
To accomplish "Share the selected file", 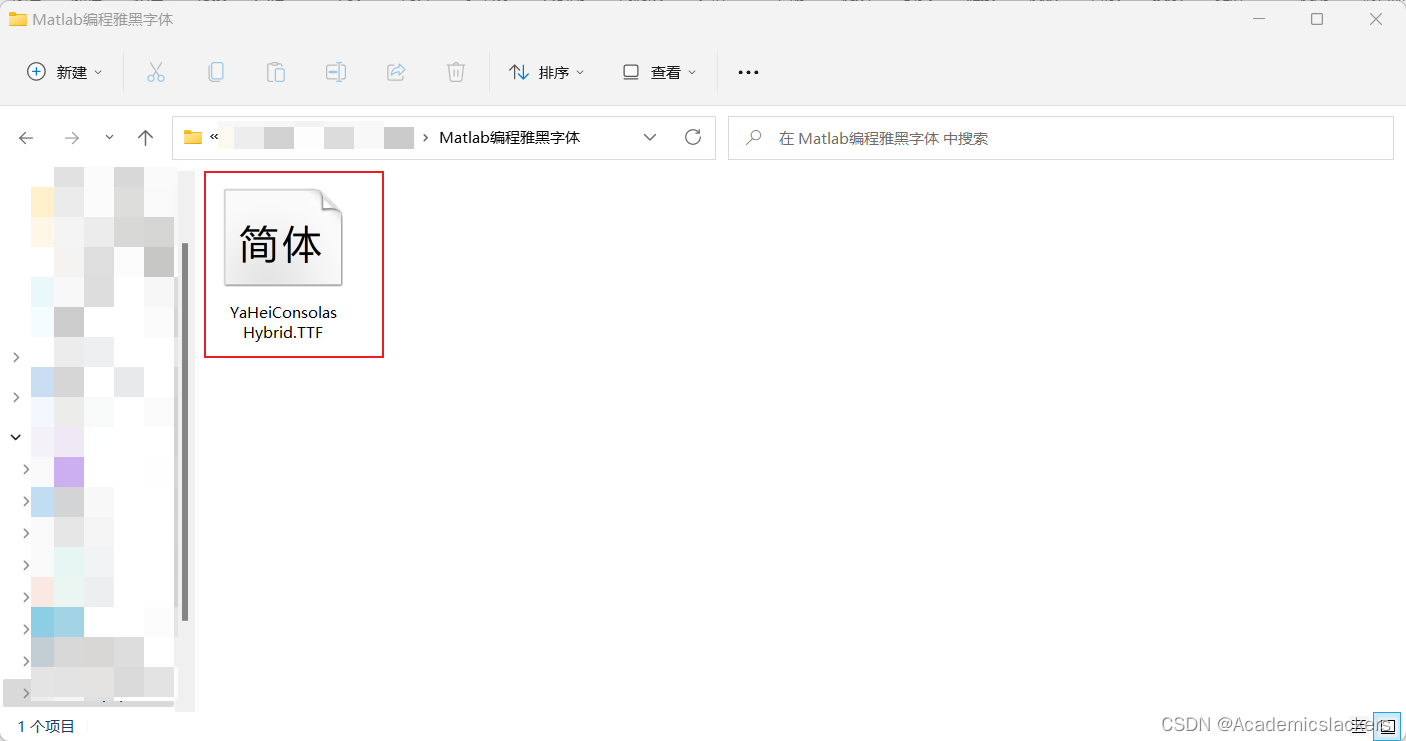I will click(x=396, y=71).
